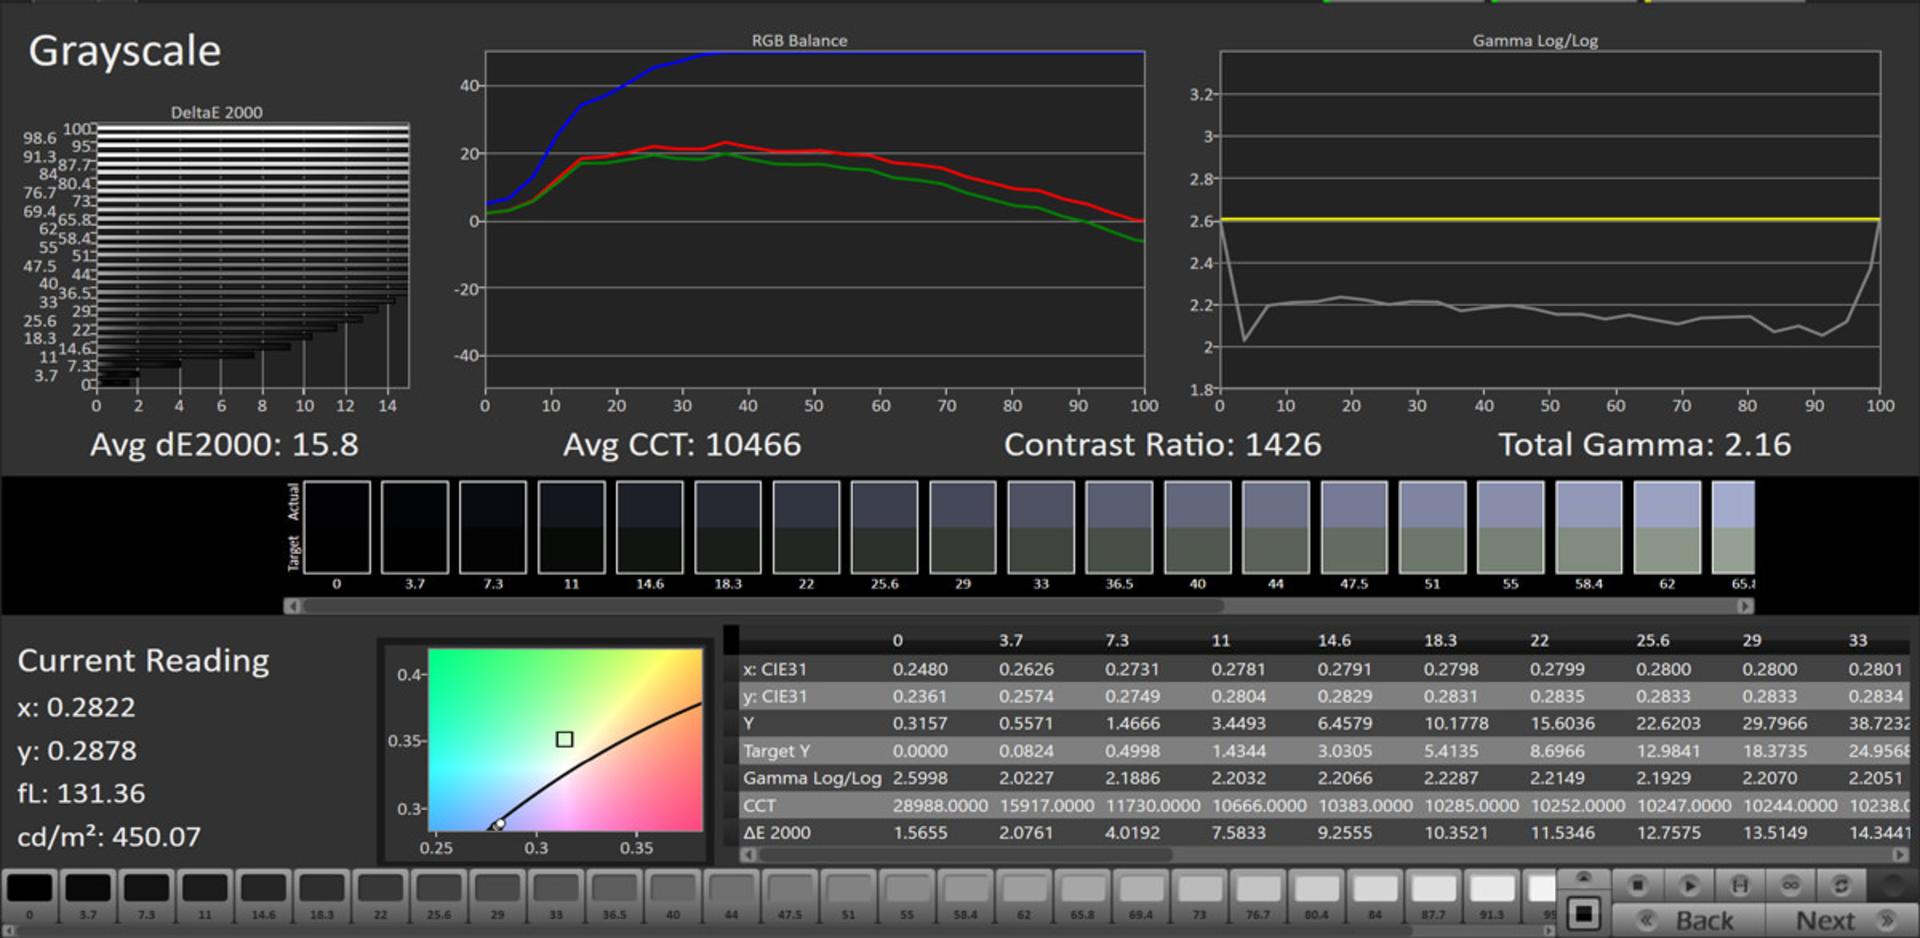The image size is (1920, 938).
Task: Click the comparison patches scrollbar left arrow
Action: click(292, 606)
